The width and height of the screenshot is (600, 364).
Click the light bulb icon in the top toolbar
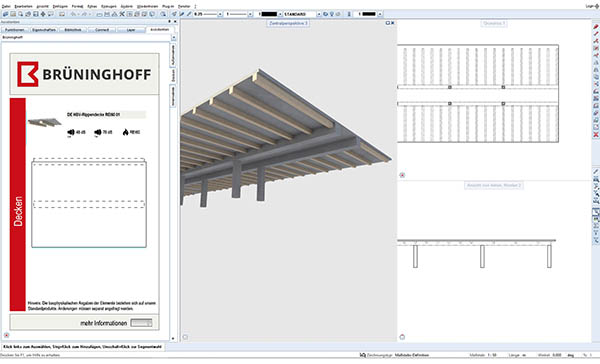coord(332,14)
